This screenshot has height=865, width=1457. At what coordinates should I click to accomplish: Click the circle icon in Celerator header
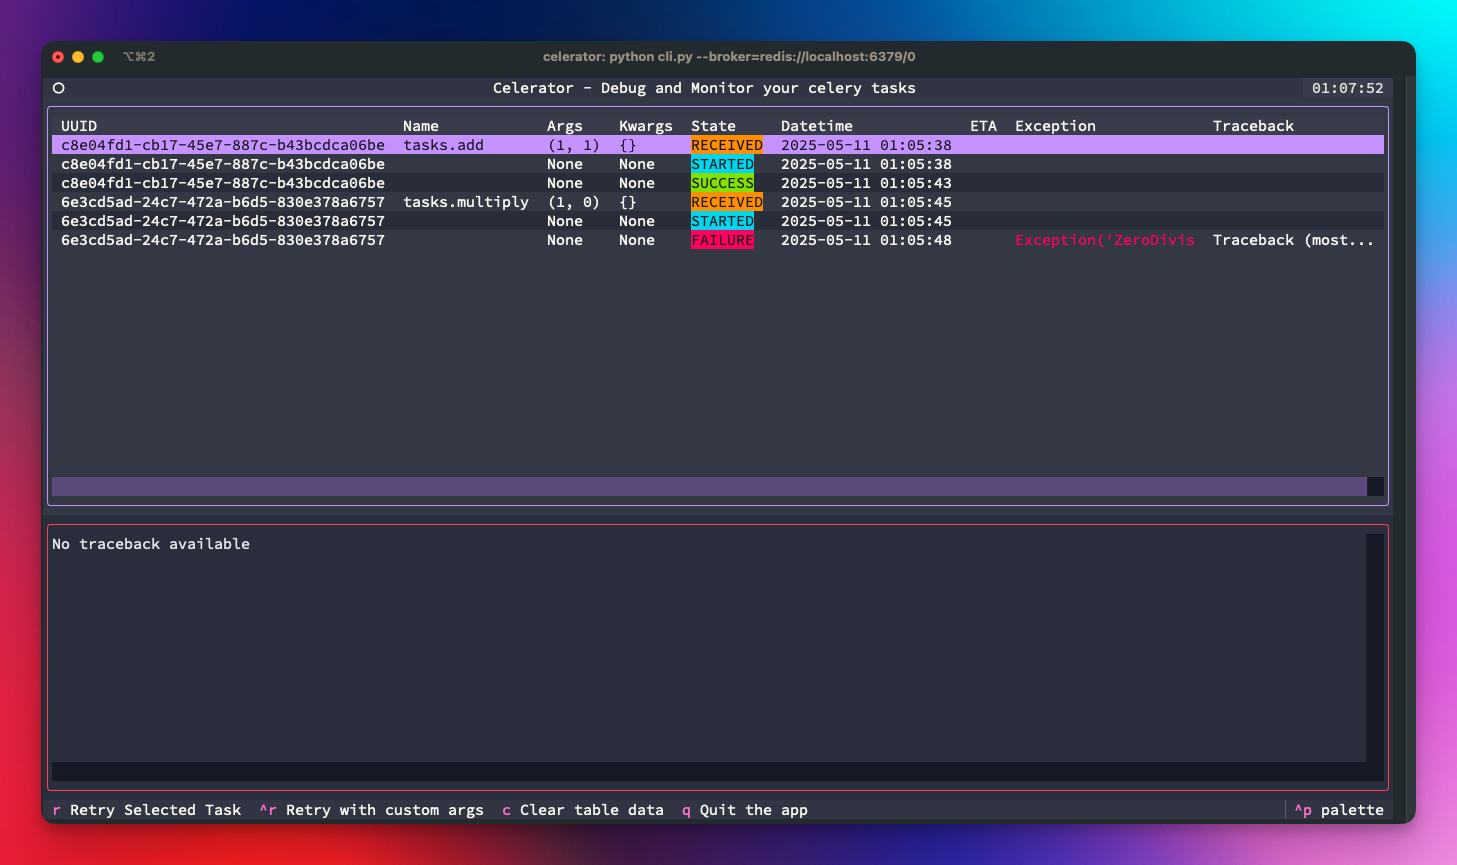tap(59, 88)
